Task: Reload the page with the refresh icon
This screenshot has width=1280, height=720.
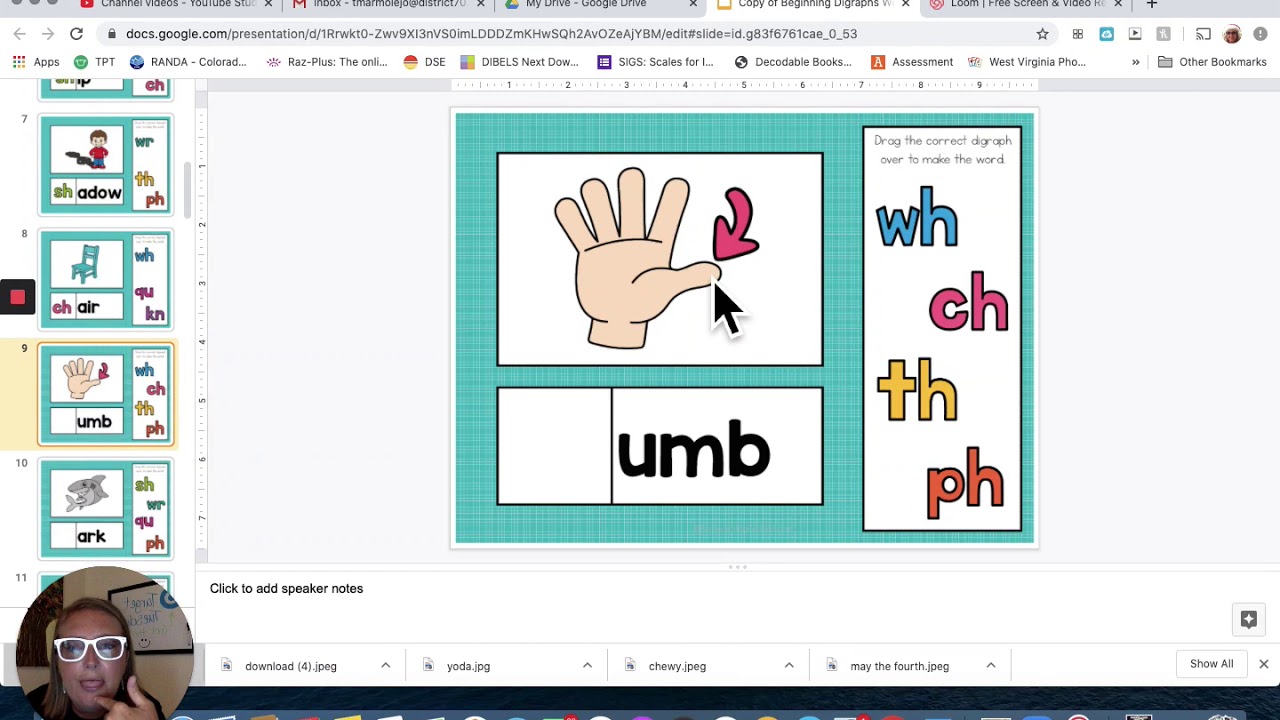Action: click(x=76, y=34)
